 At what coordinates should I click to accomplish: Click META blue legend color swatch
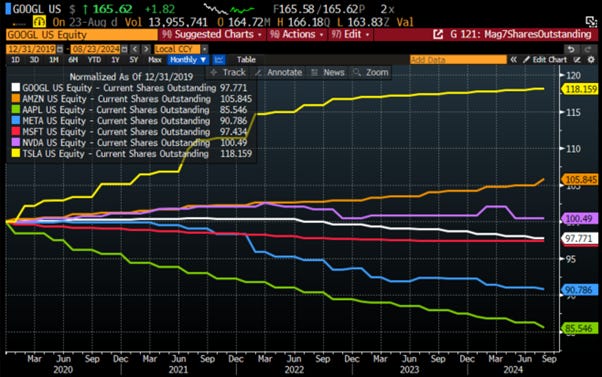(x=16, y=121)
